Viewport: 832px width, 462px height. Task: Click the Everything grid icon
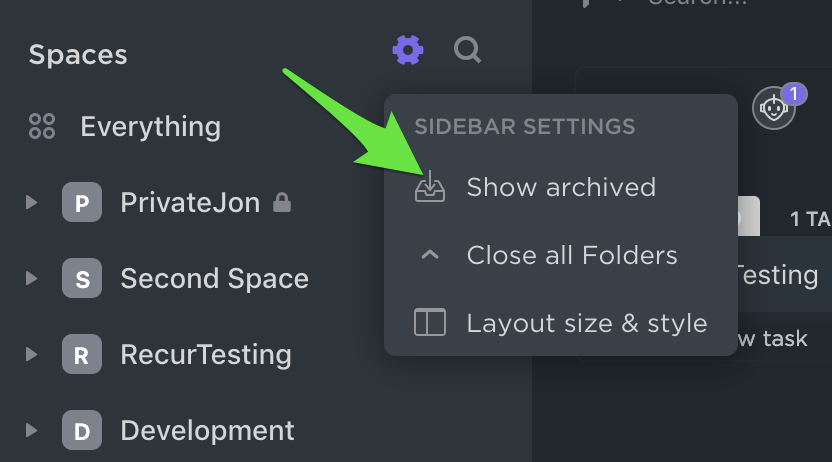coord(42,126)
